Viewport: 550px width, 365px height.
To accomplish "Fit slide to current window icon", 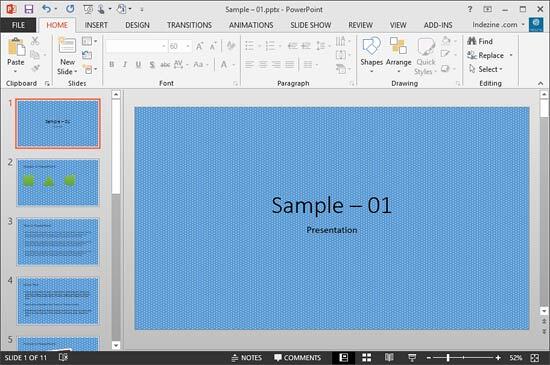I will point(535,358).
